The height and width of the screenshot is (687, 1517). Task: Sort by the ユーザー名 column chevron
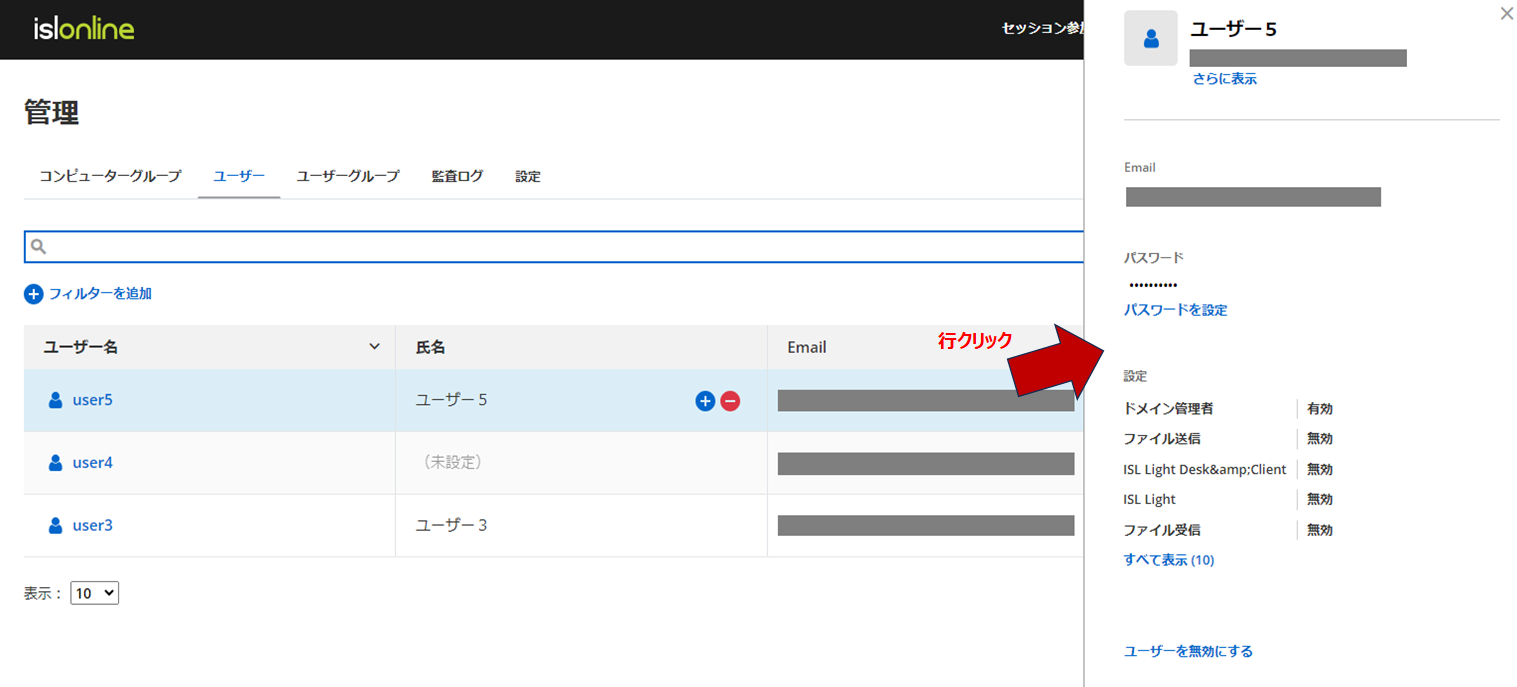[375, 347]
